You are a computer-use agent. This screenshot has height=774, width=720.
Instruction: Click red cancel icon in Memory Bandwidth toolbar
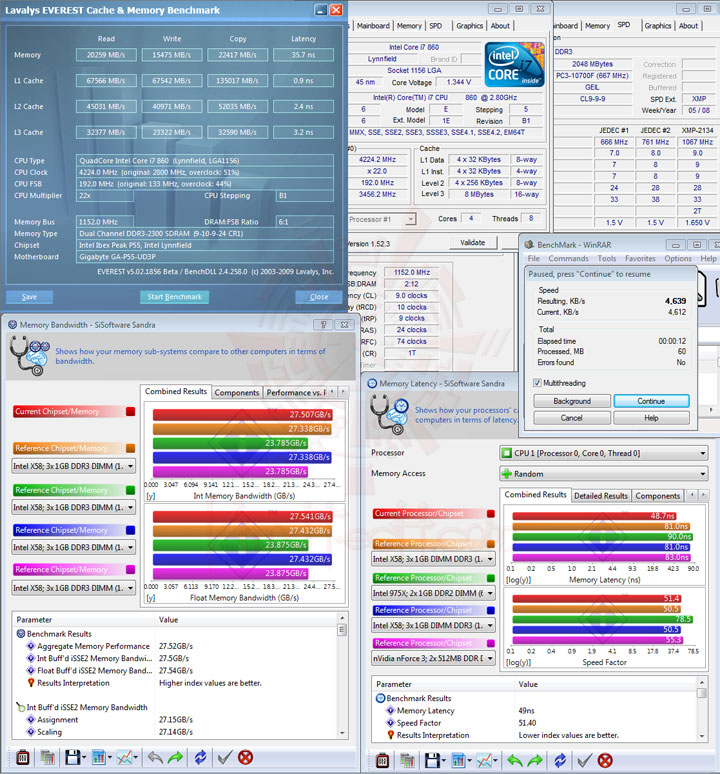245,757
